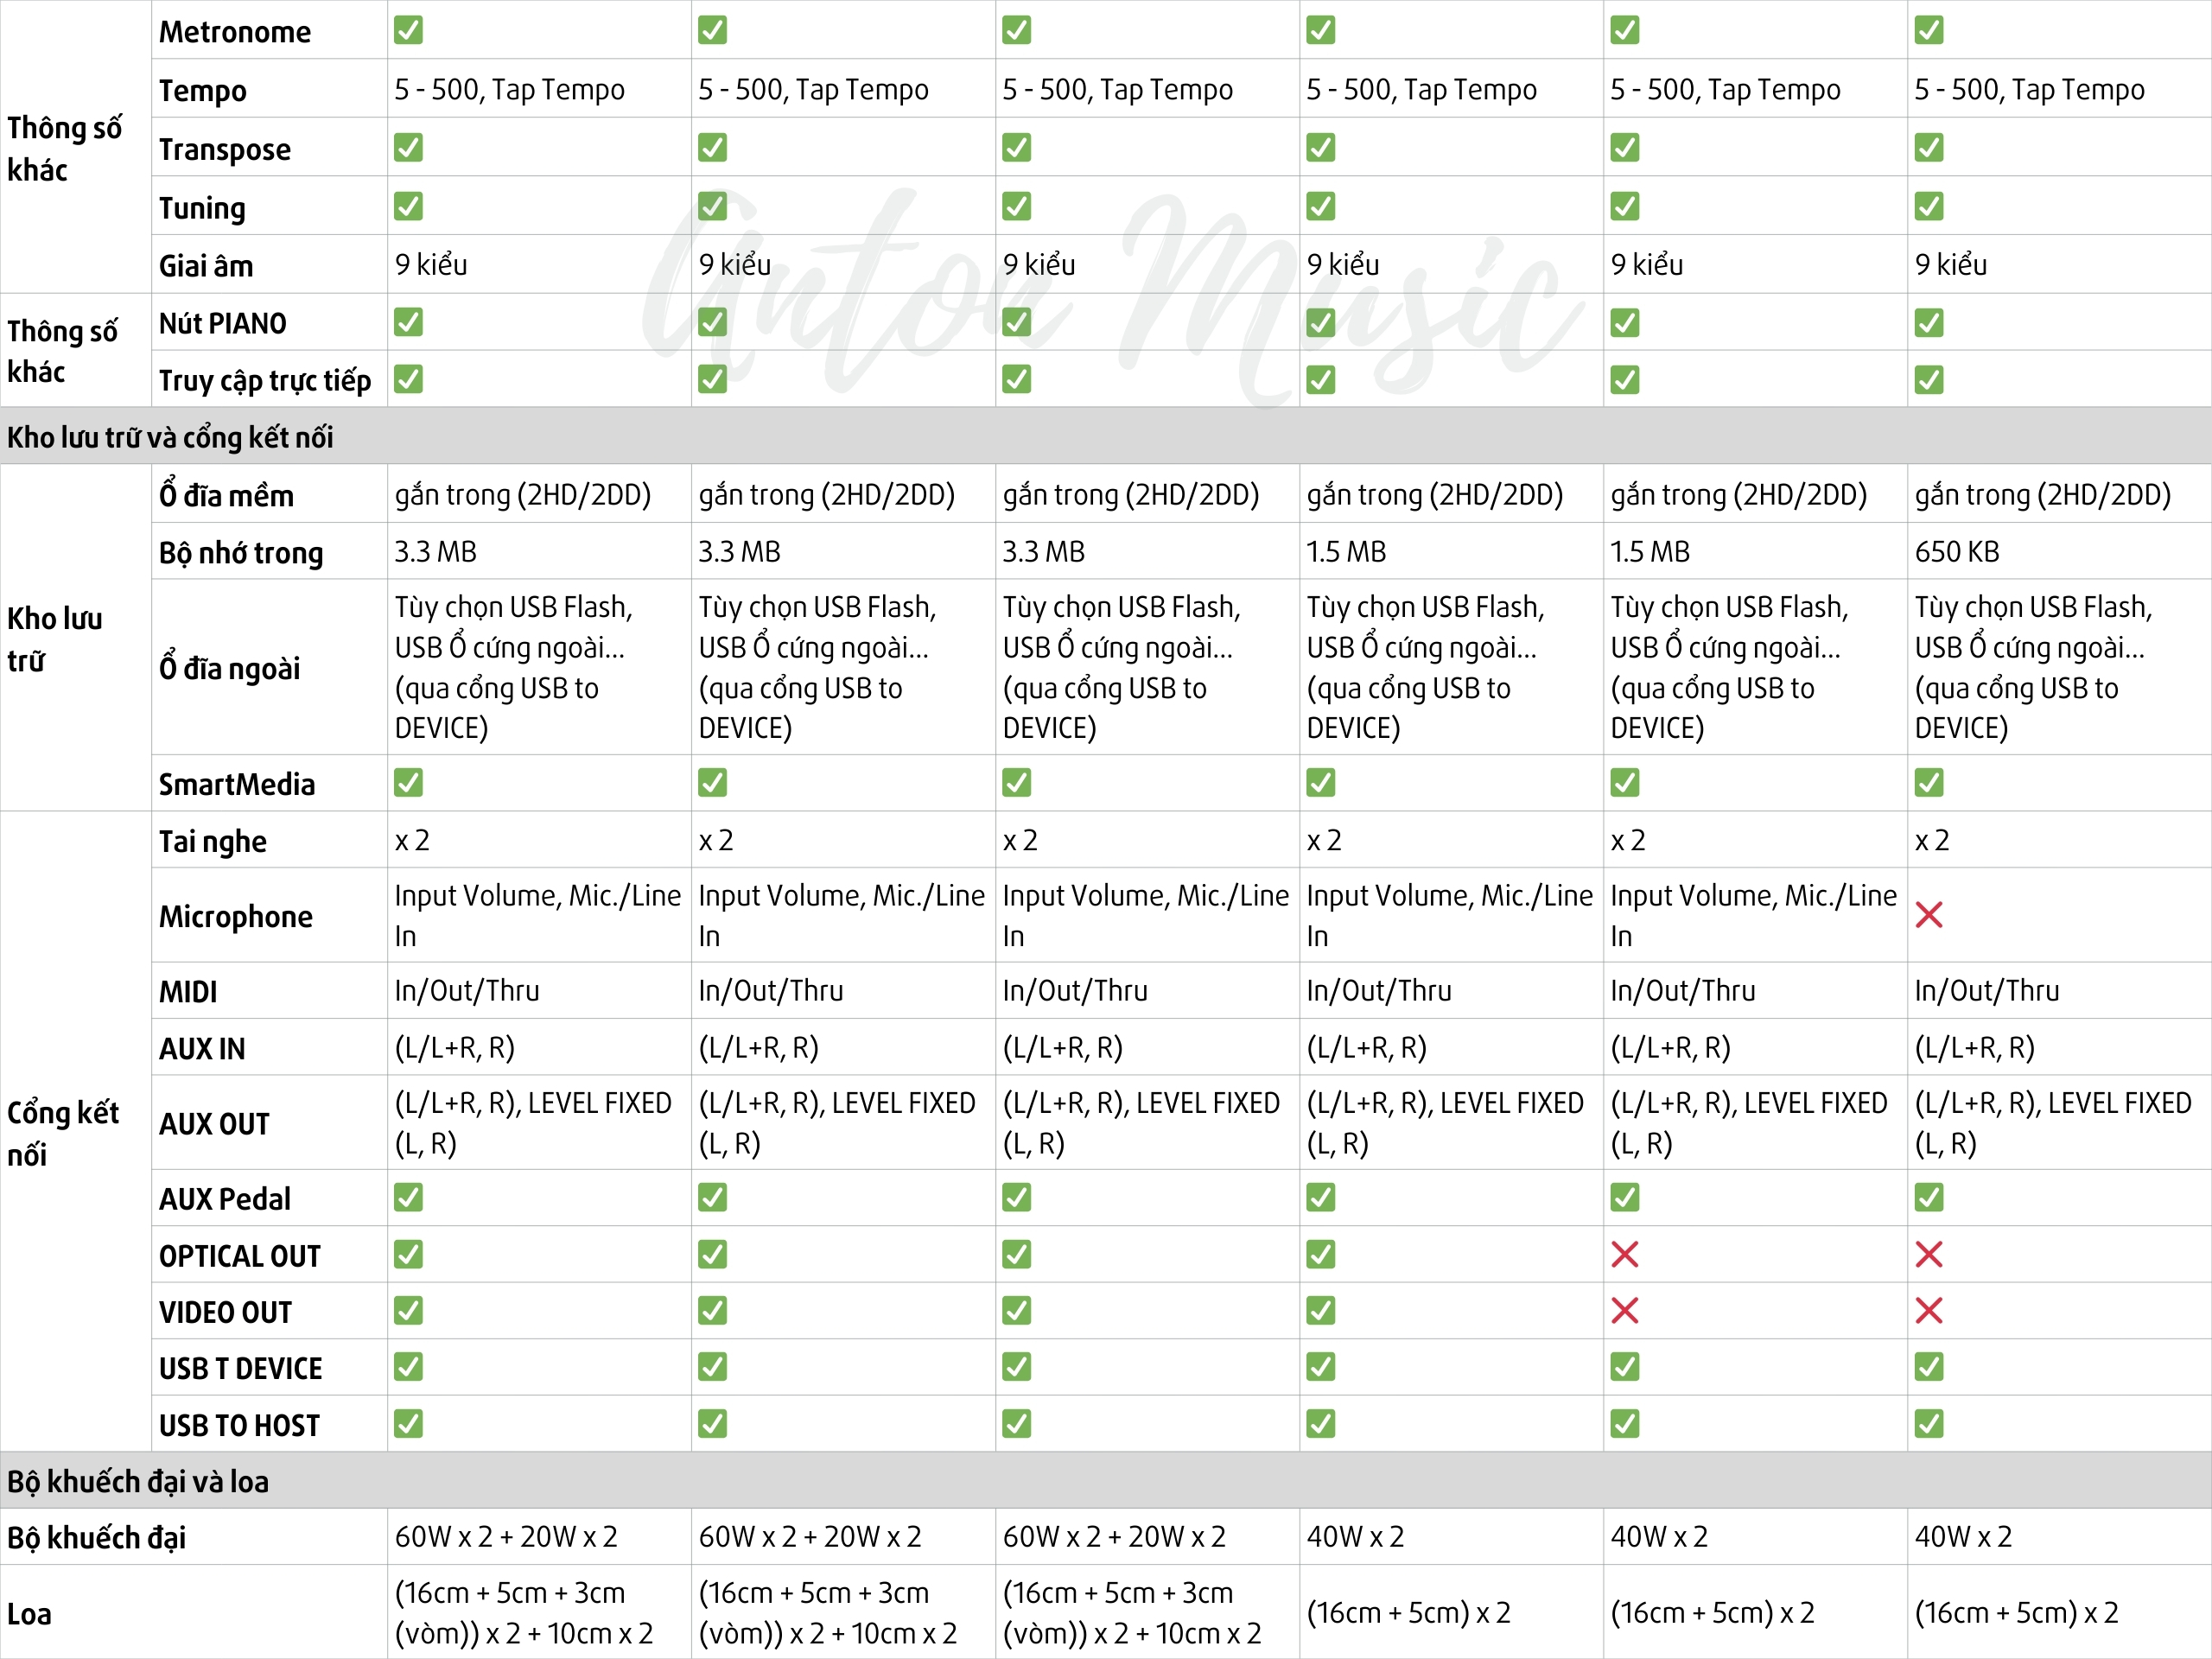Click the last red X in VIDEO OUT row
This screenshot has width=2212, height=1659.
coord(1928,1310)
